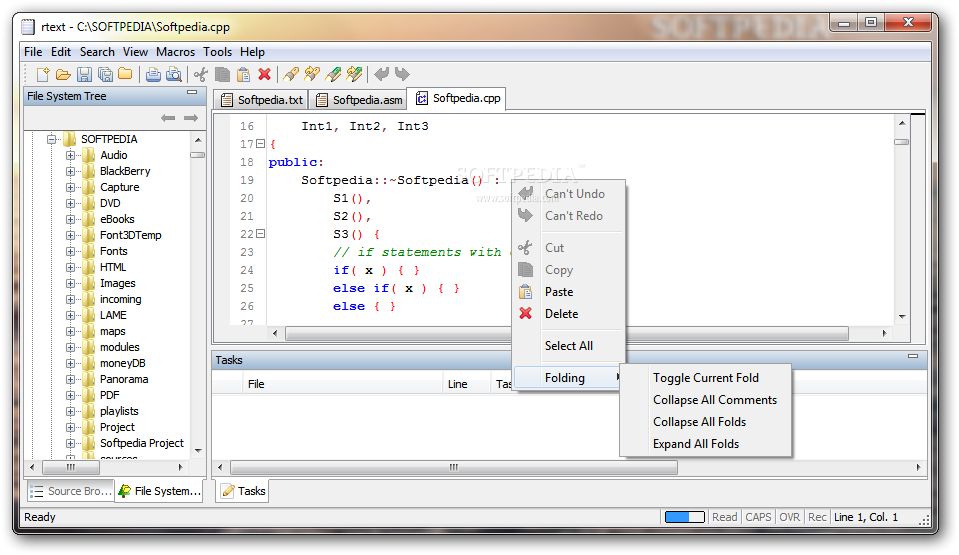
Task: Select the playlists folder
Action: coord(119,411)
